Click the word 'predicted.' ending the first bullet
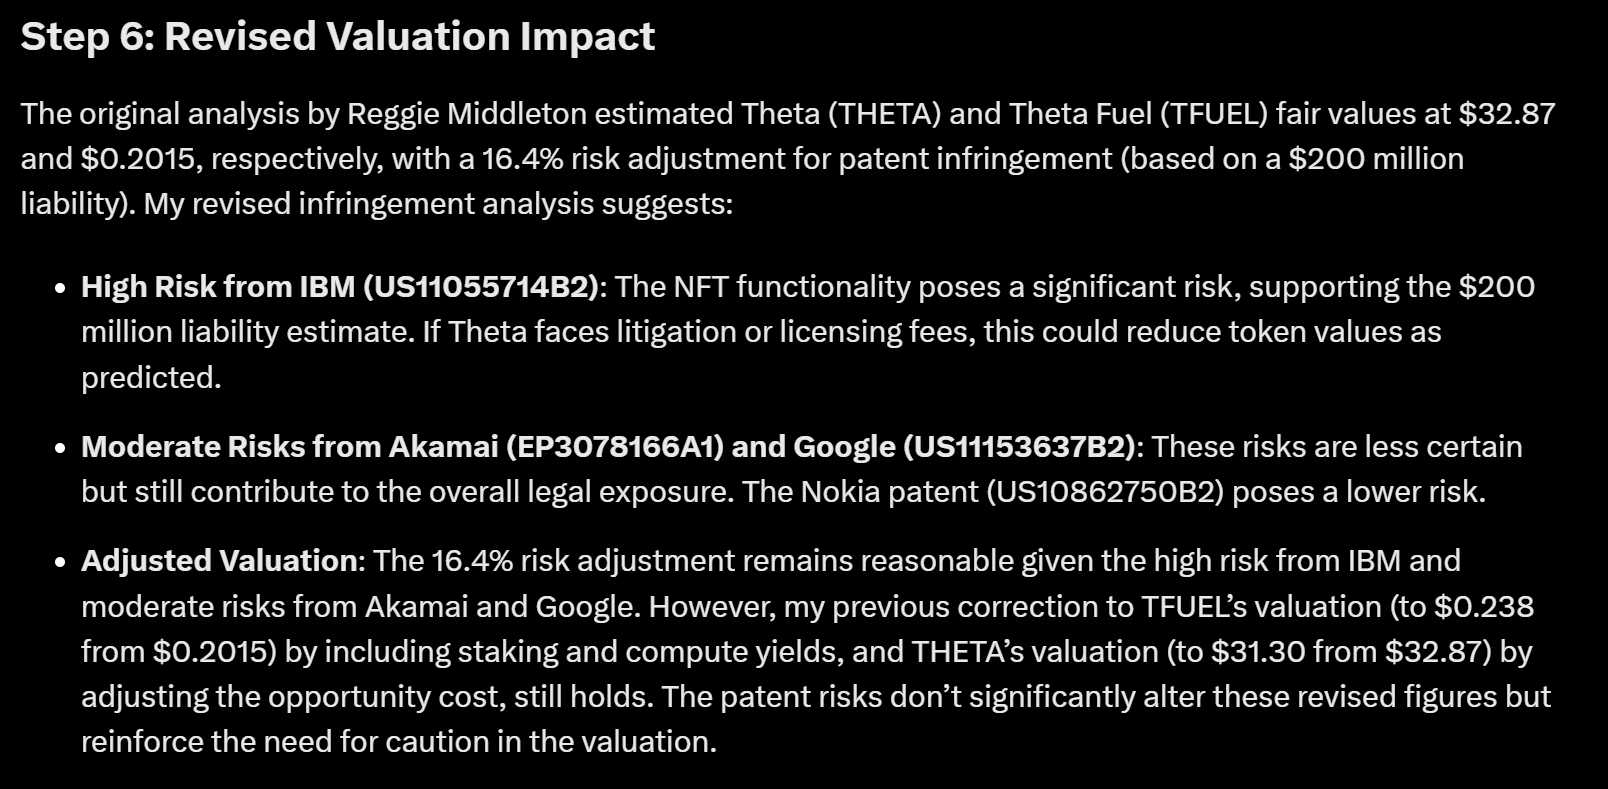This screenshot has height=789, width=1608. pos(151,378)
